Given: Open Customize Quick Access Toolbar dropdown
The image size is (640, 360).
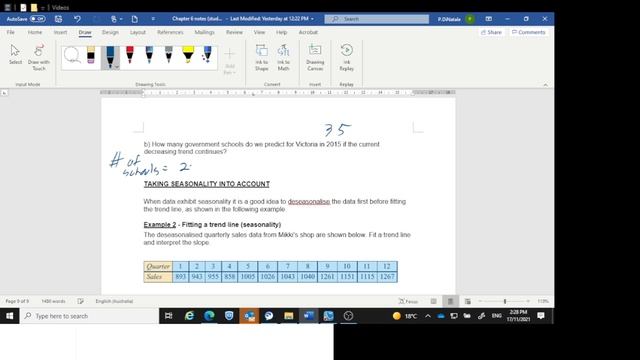Looking at the screenshot, I should (153, 19).
